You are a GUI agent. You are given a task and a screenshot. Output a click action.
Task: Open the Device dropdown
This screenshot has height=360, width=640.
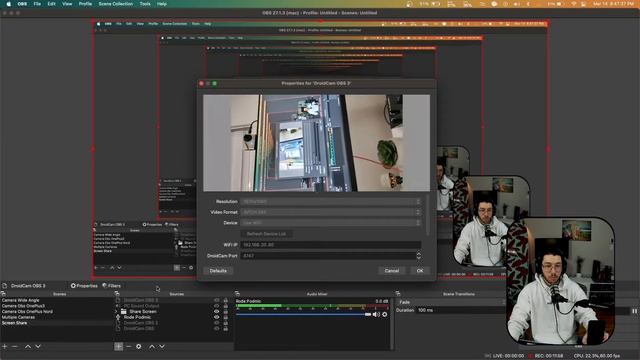click(331, 223)
